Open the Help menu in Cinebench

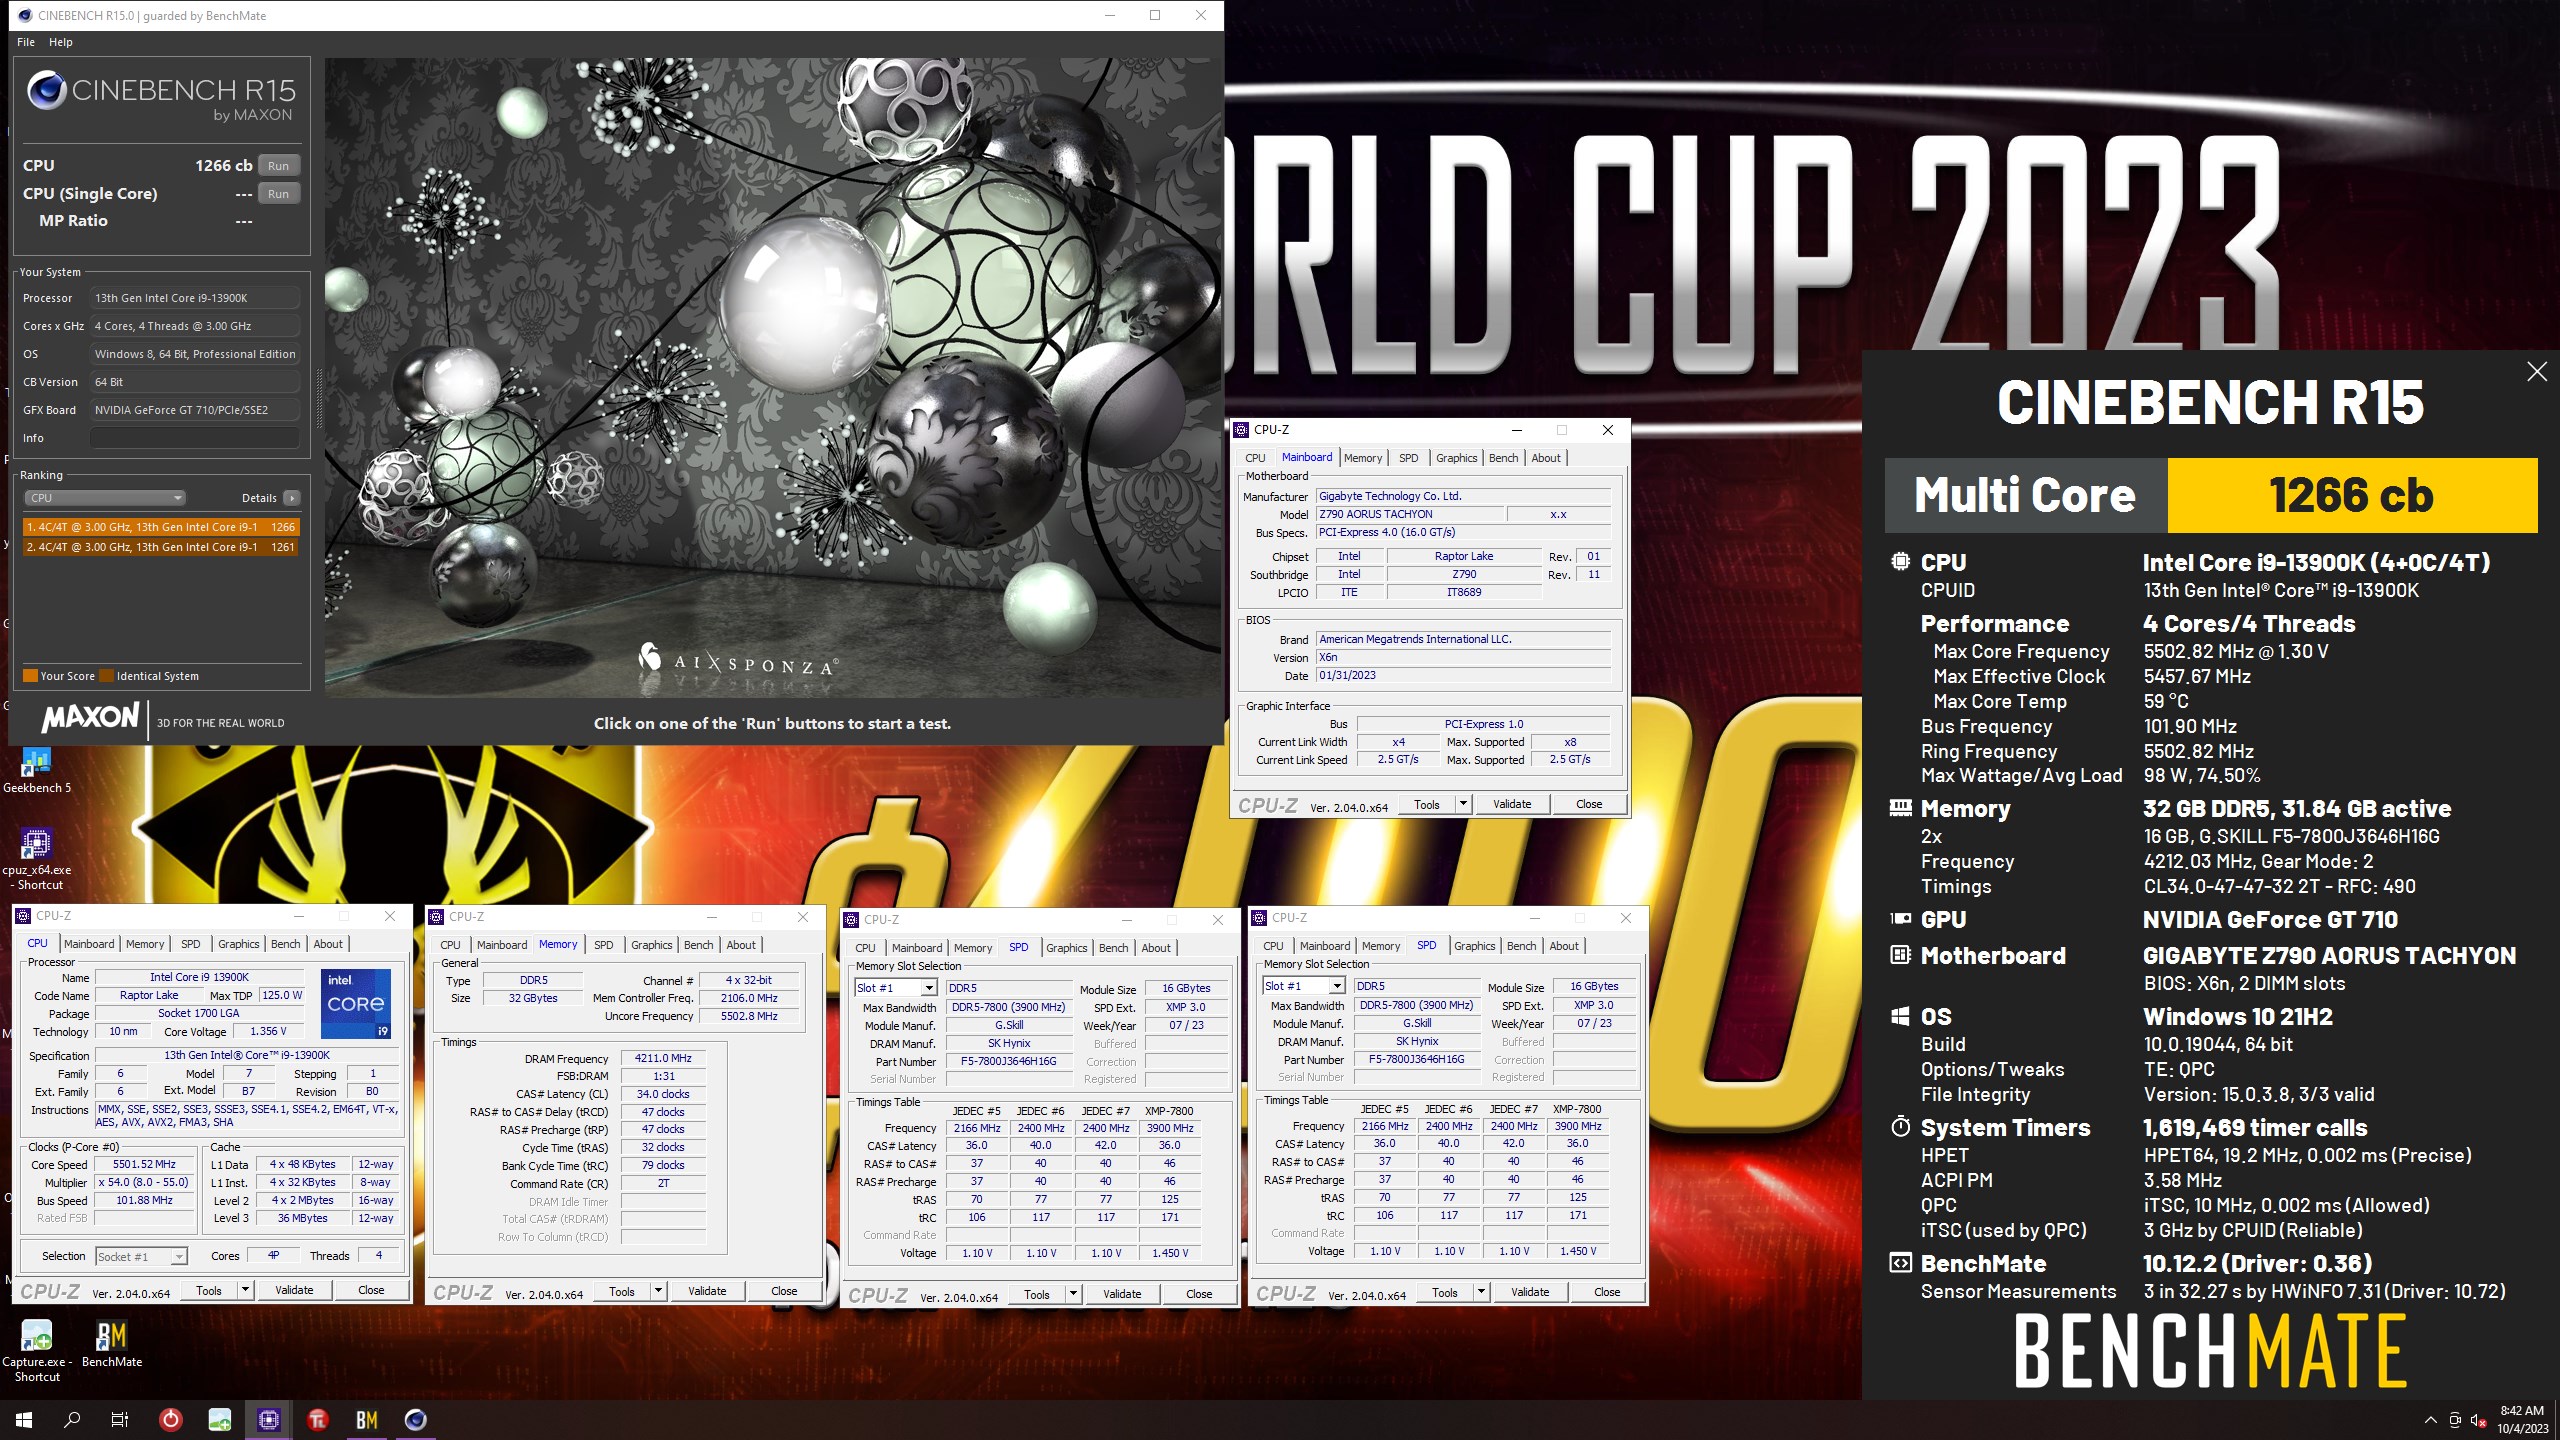click(x=61, y=42)
